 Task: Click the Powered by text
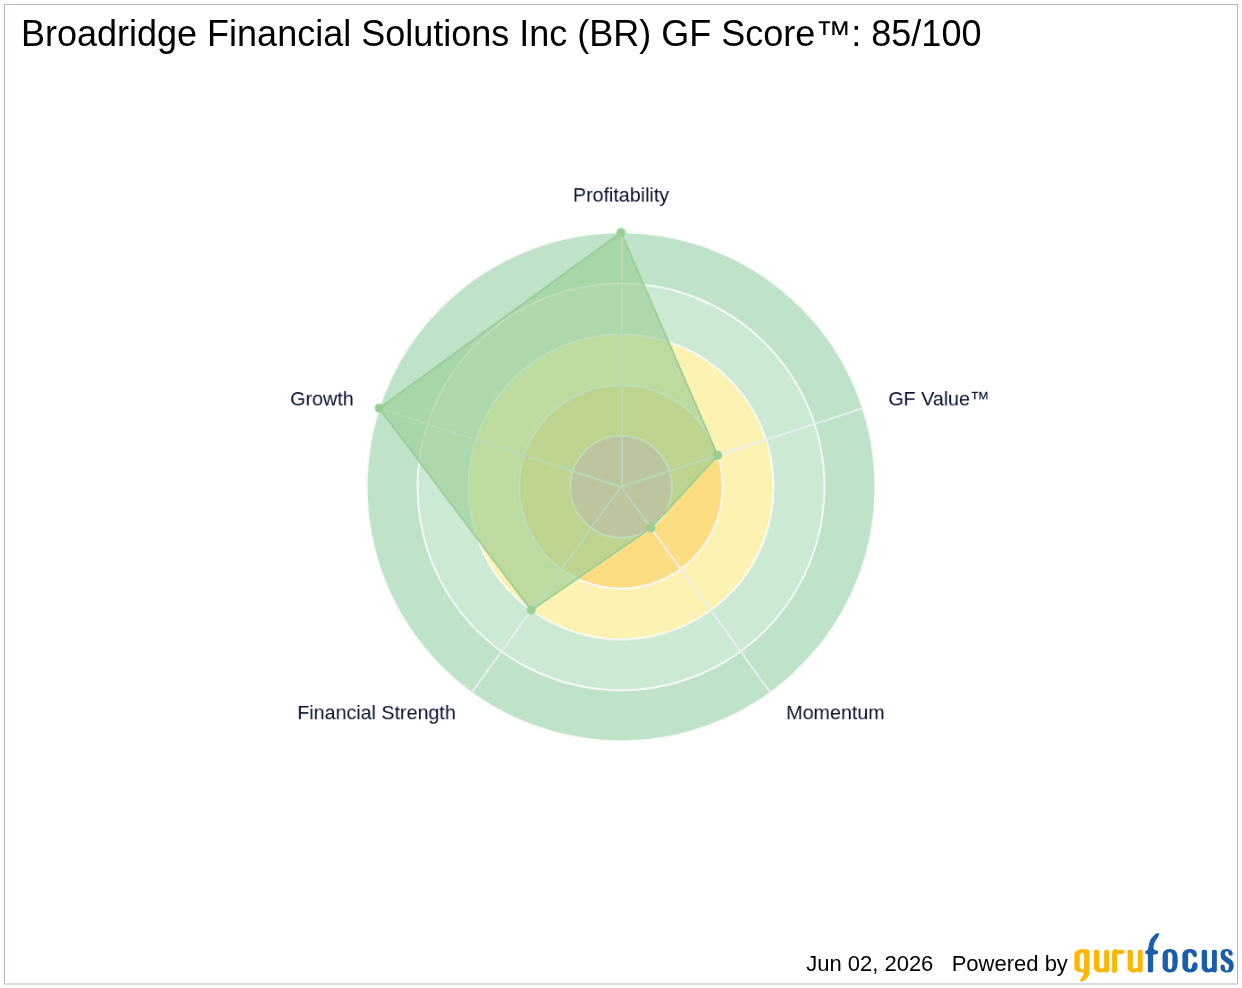point(1009,964)
